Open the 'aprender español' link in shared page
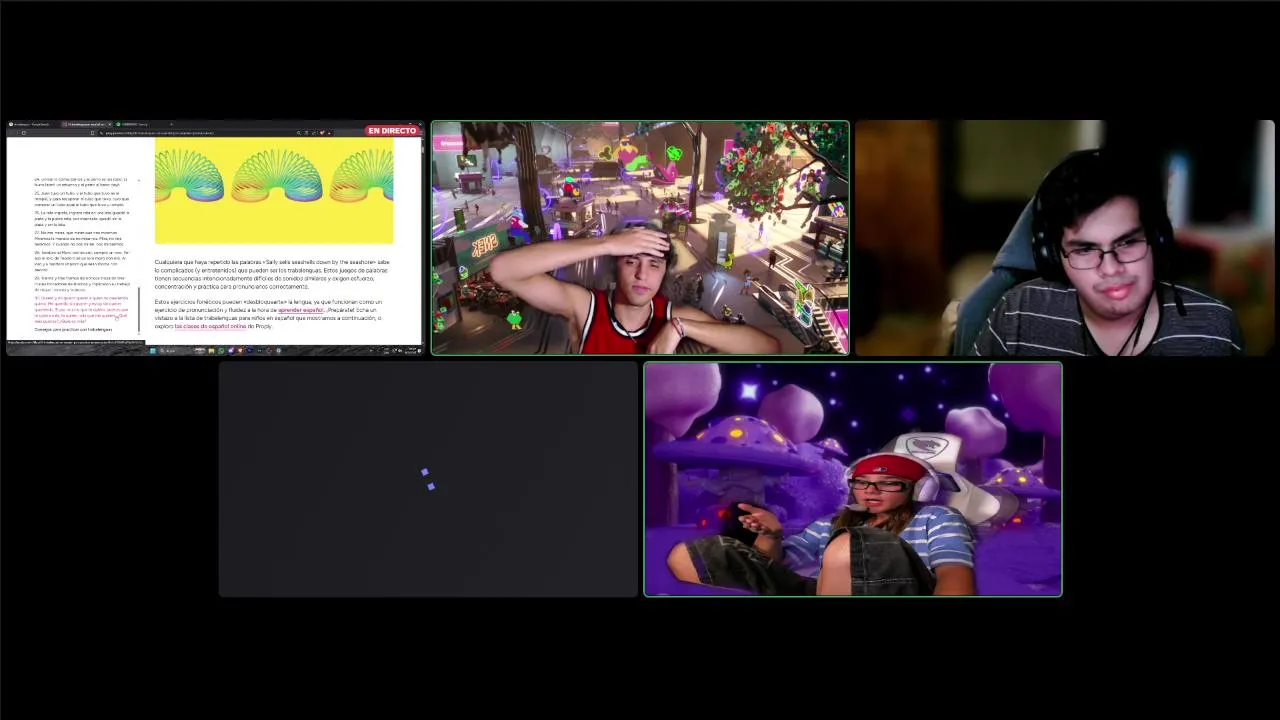 coord(301,310)
